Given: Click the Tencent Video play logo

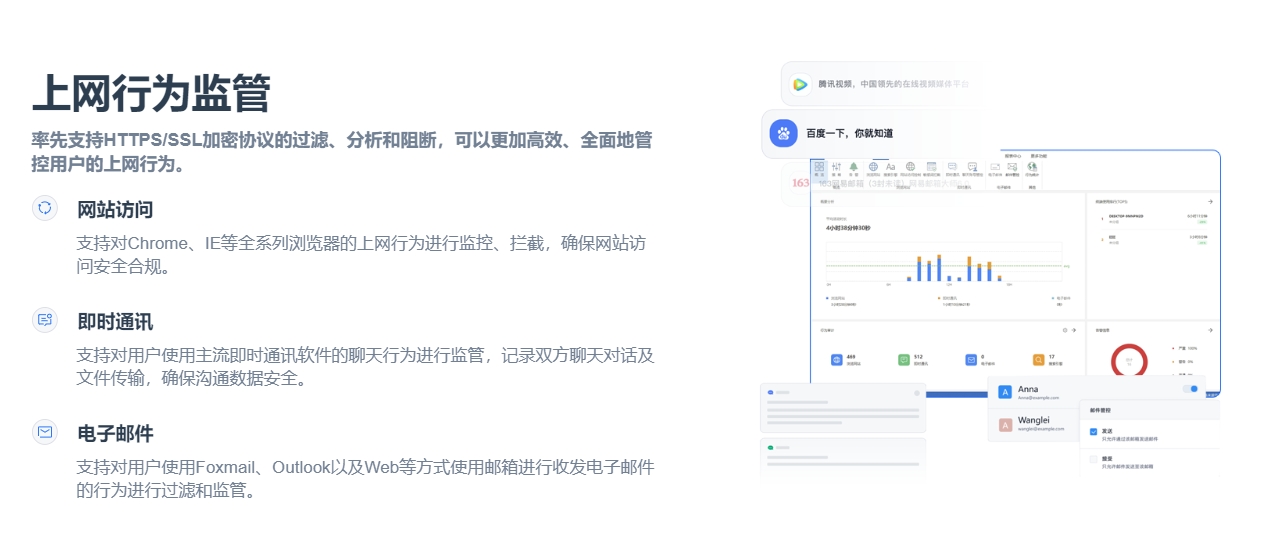Looking at the screenshot, I should (x=800, y=85).
